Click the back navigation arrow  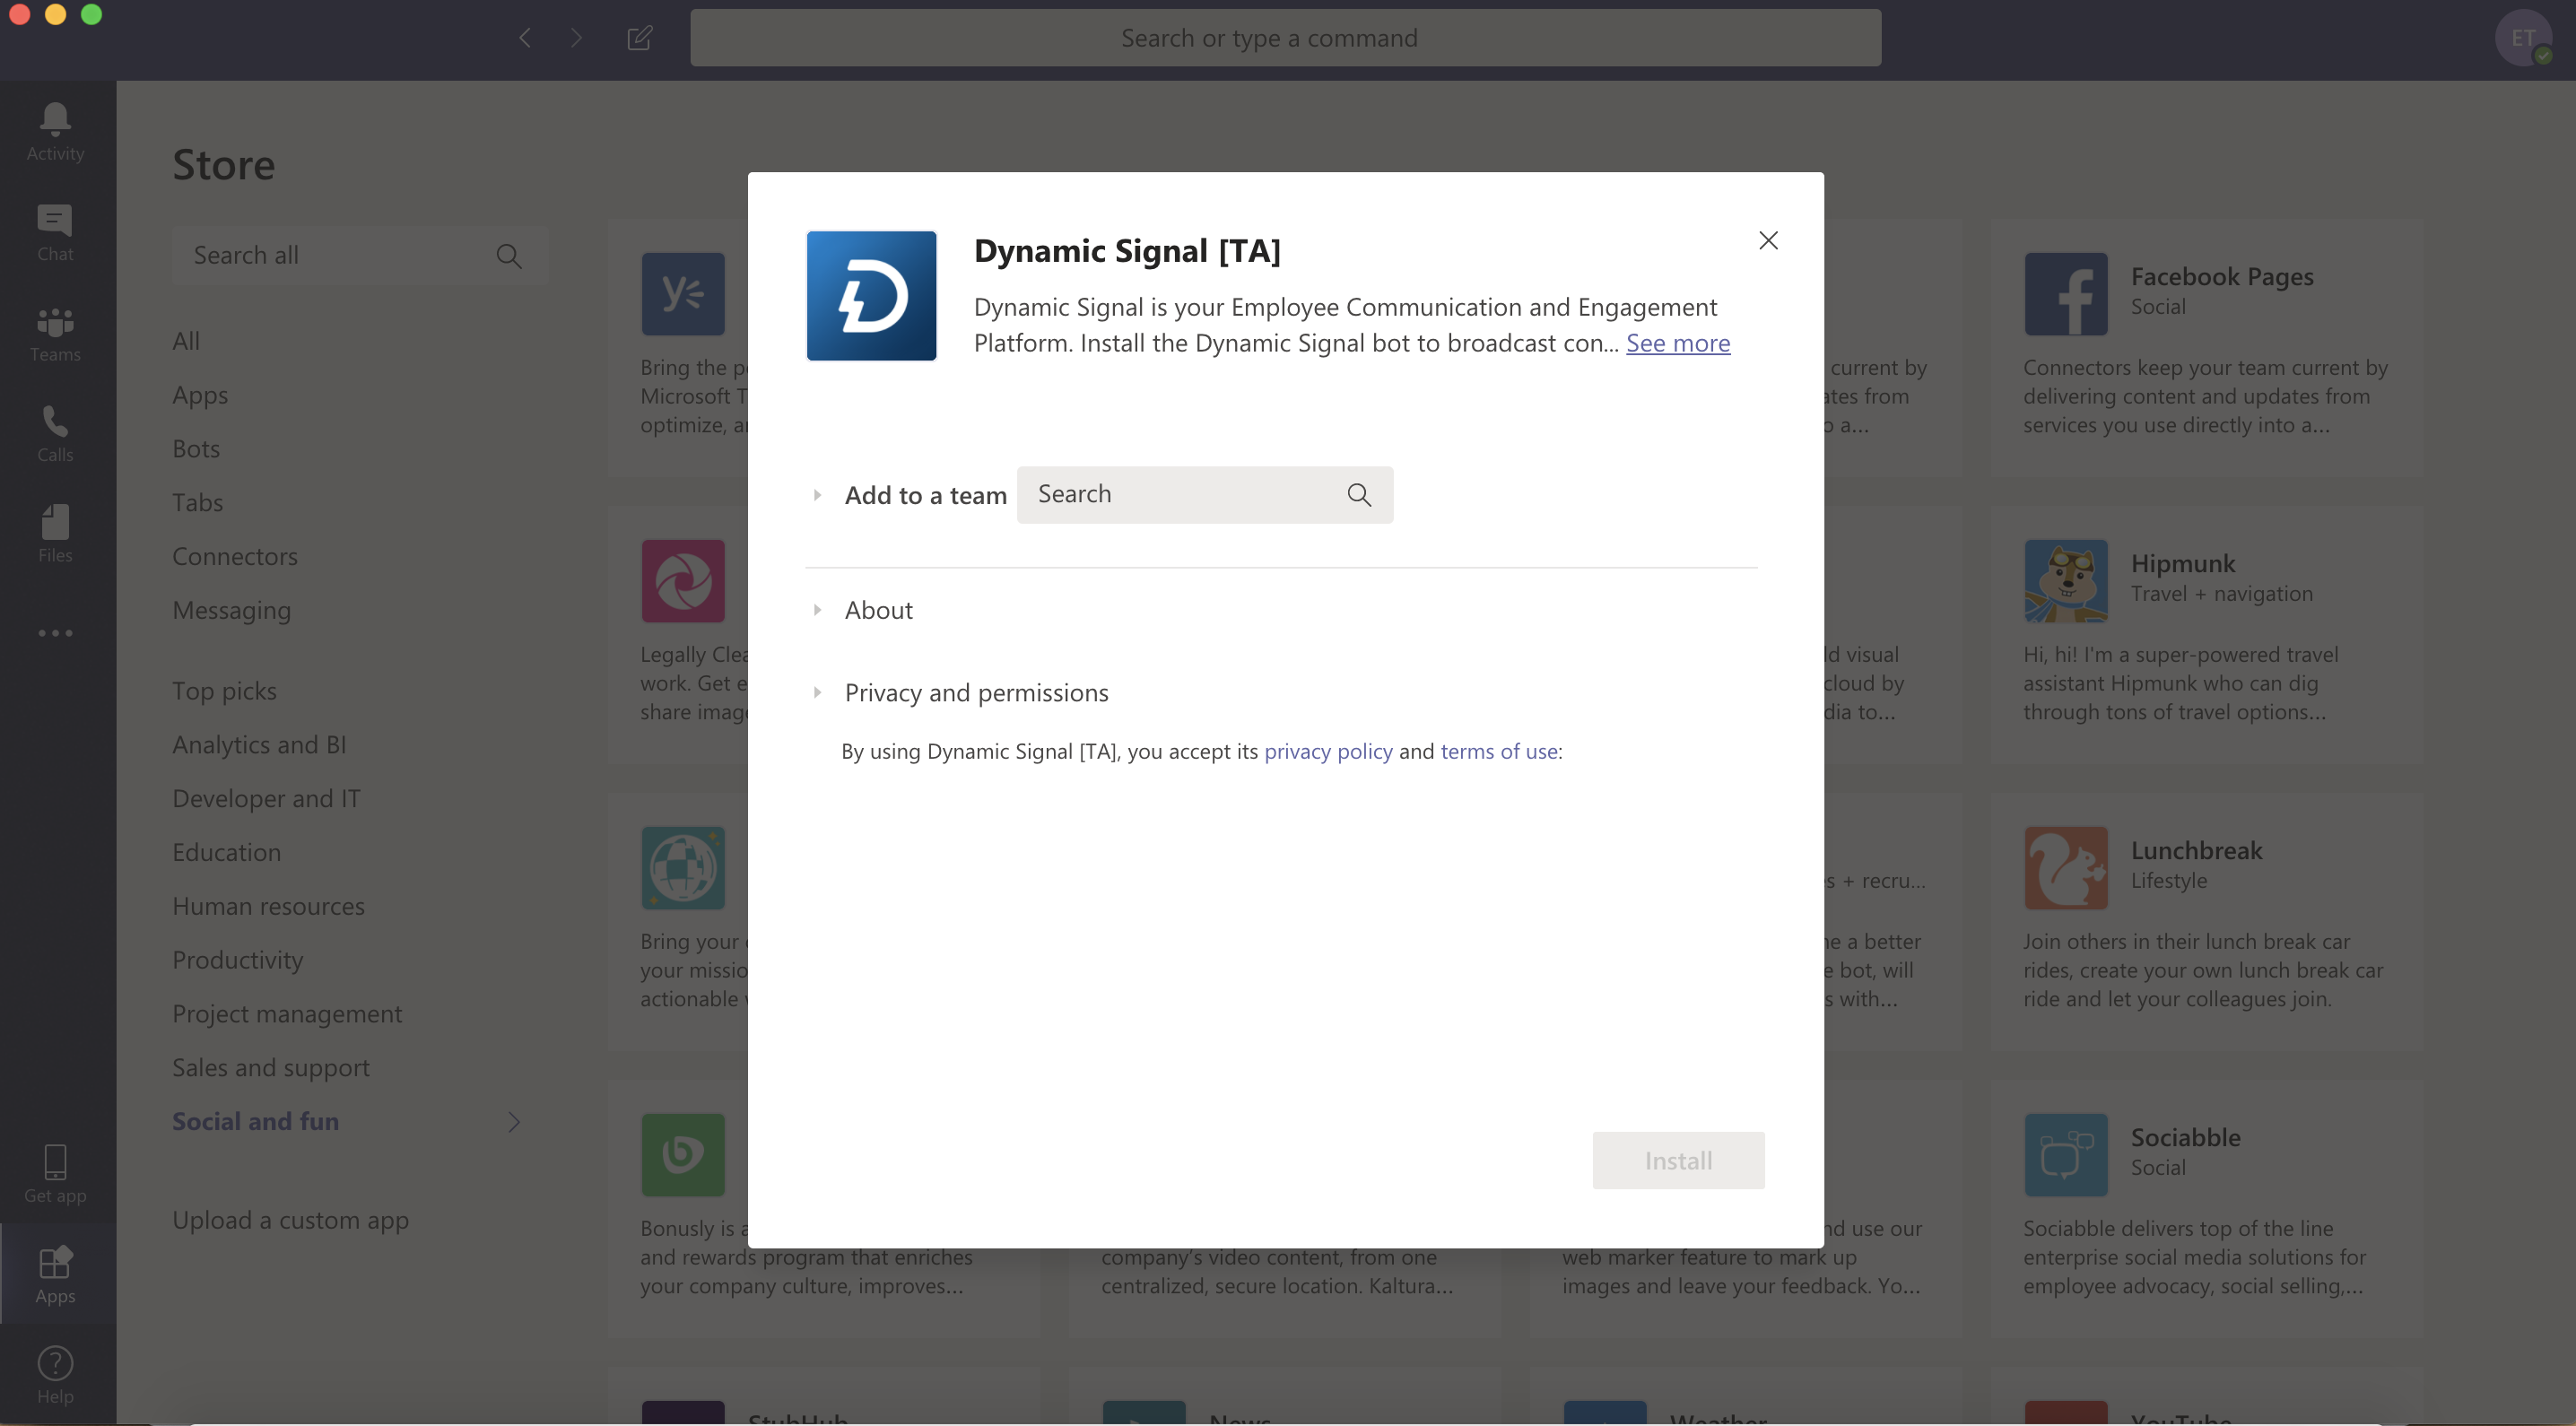click(x=525, y=38)
